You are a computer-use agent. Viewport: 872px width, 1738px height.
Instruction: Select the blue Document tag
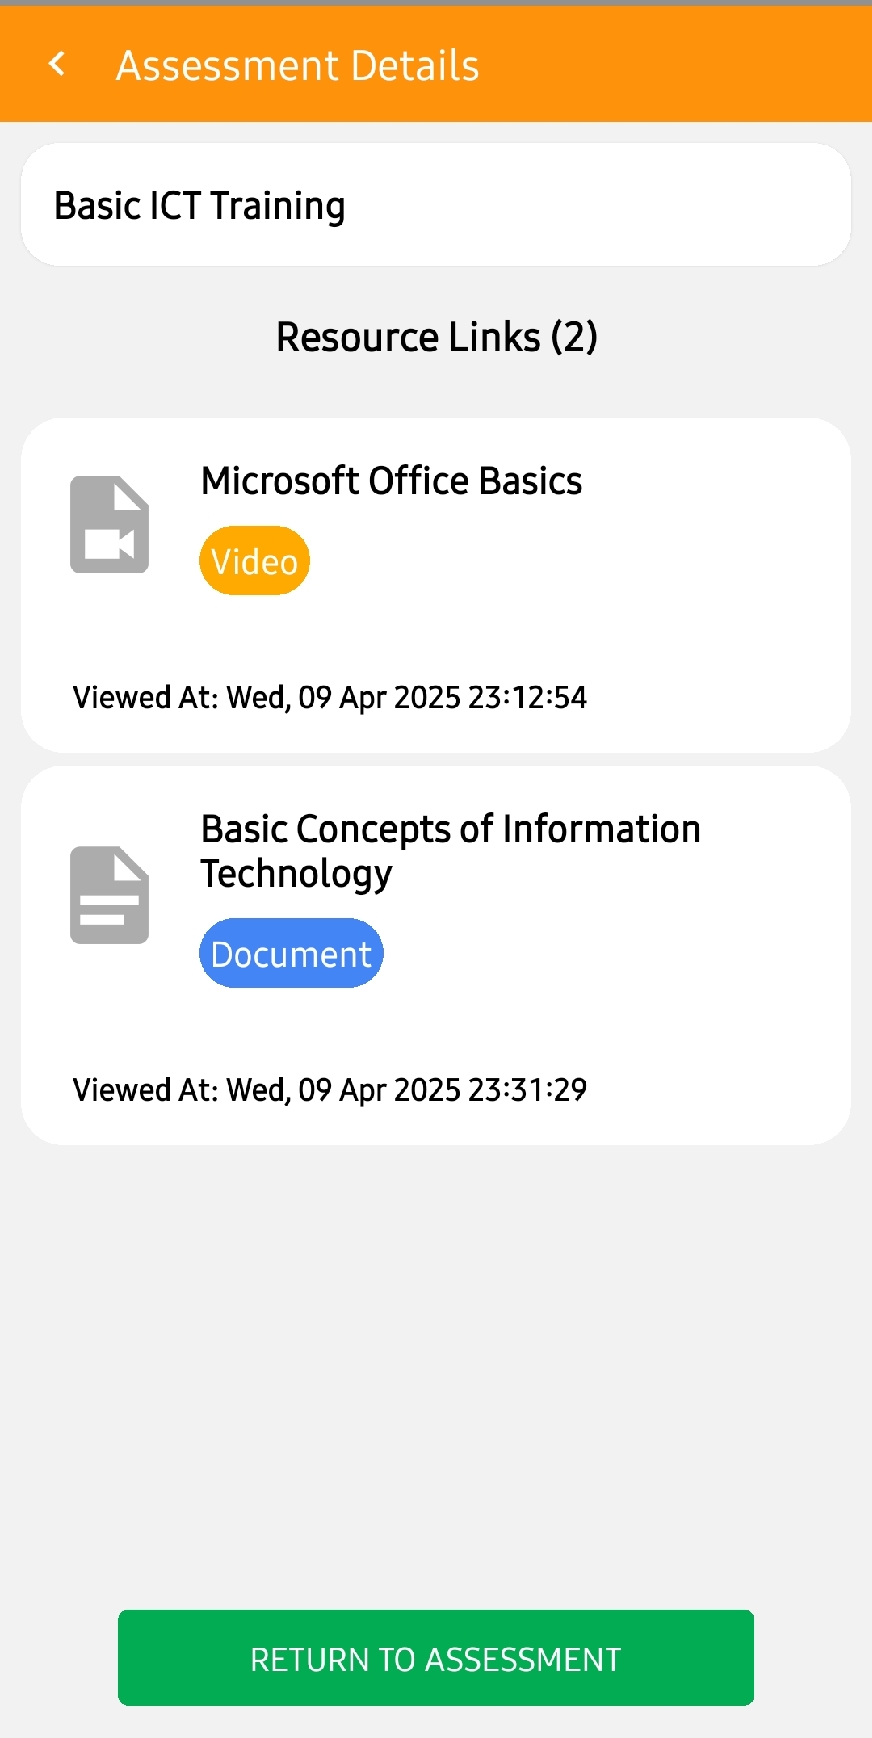(x=292, y=954)
